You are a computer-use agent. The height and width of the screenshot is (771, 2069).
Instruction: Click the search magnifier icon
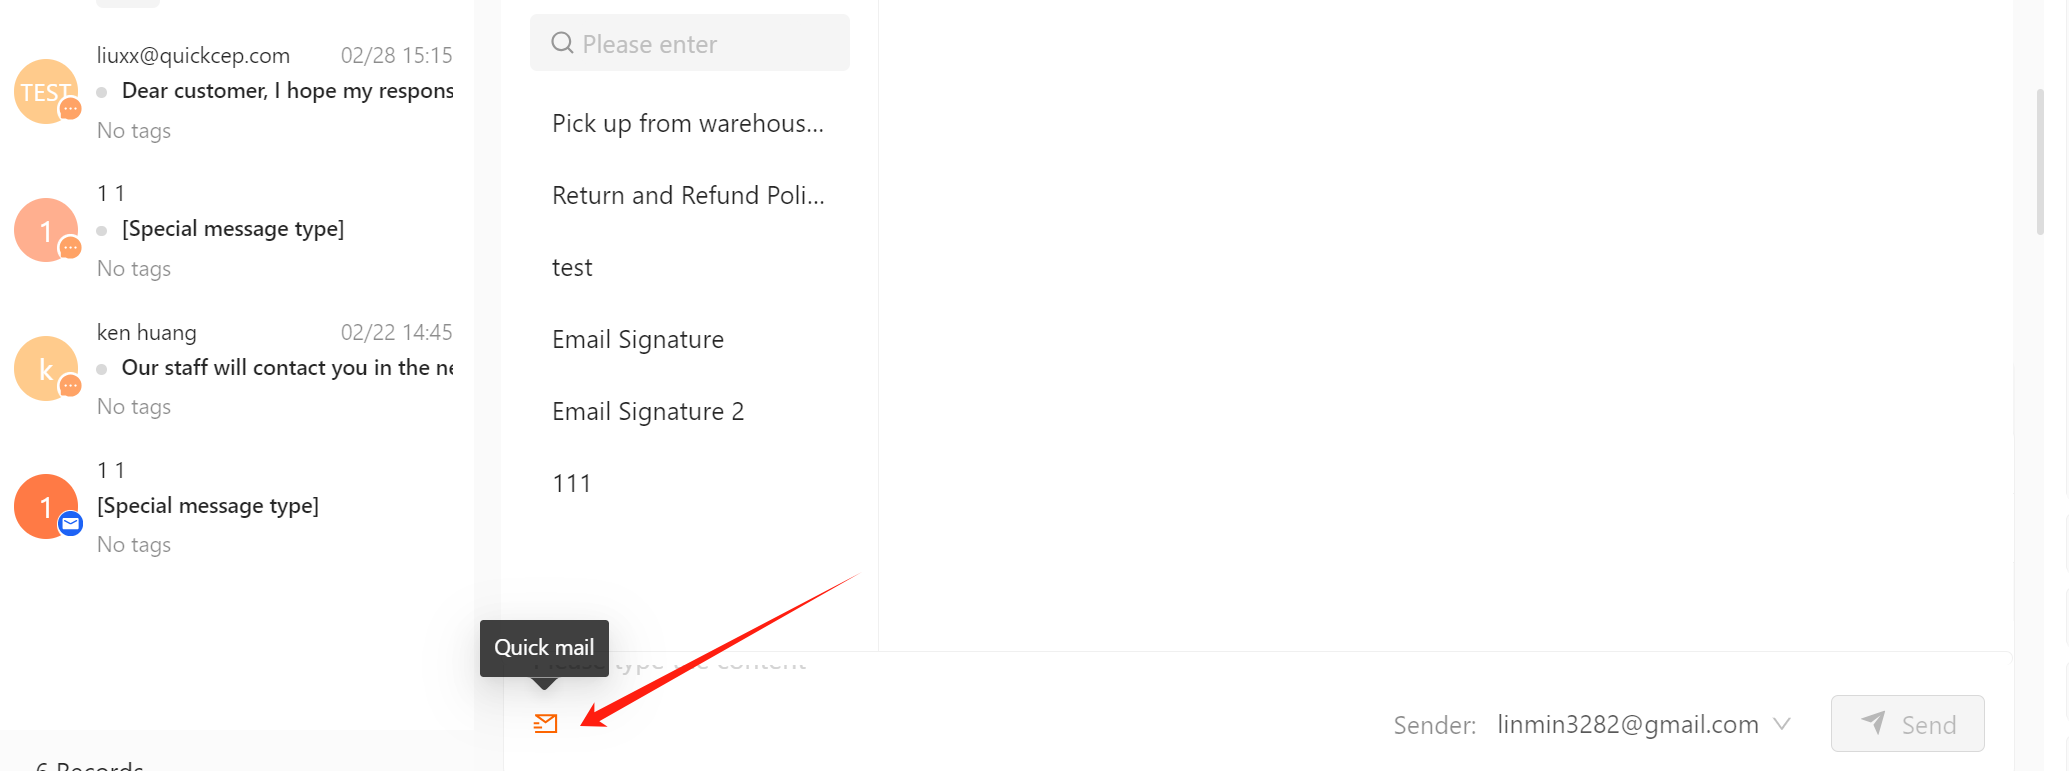[563, 43]
